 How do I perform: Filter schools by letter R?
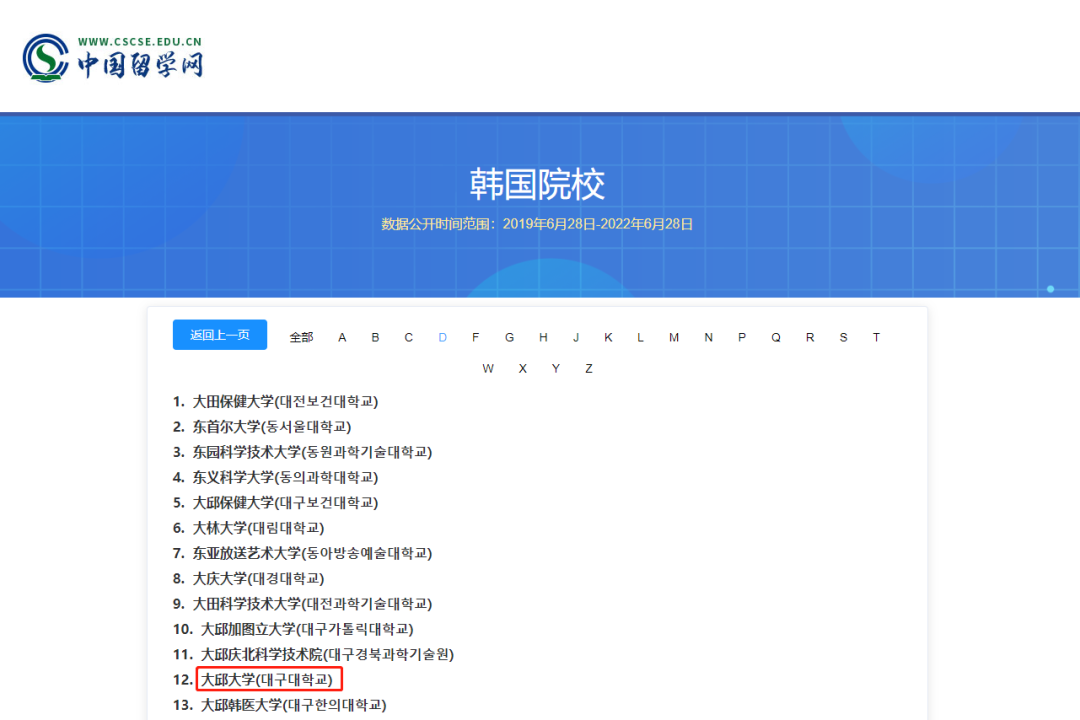click(x=810, y=338)
